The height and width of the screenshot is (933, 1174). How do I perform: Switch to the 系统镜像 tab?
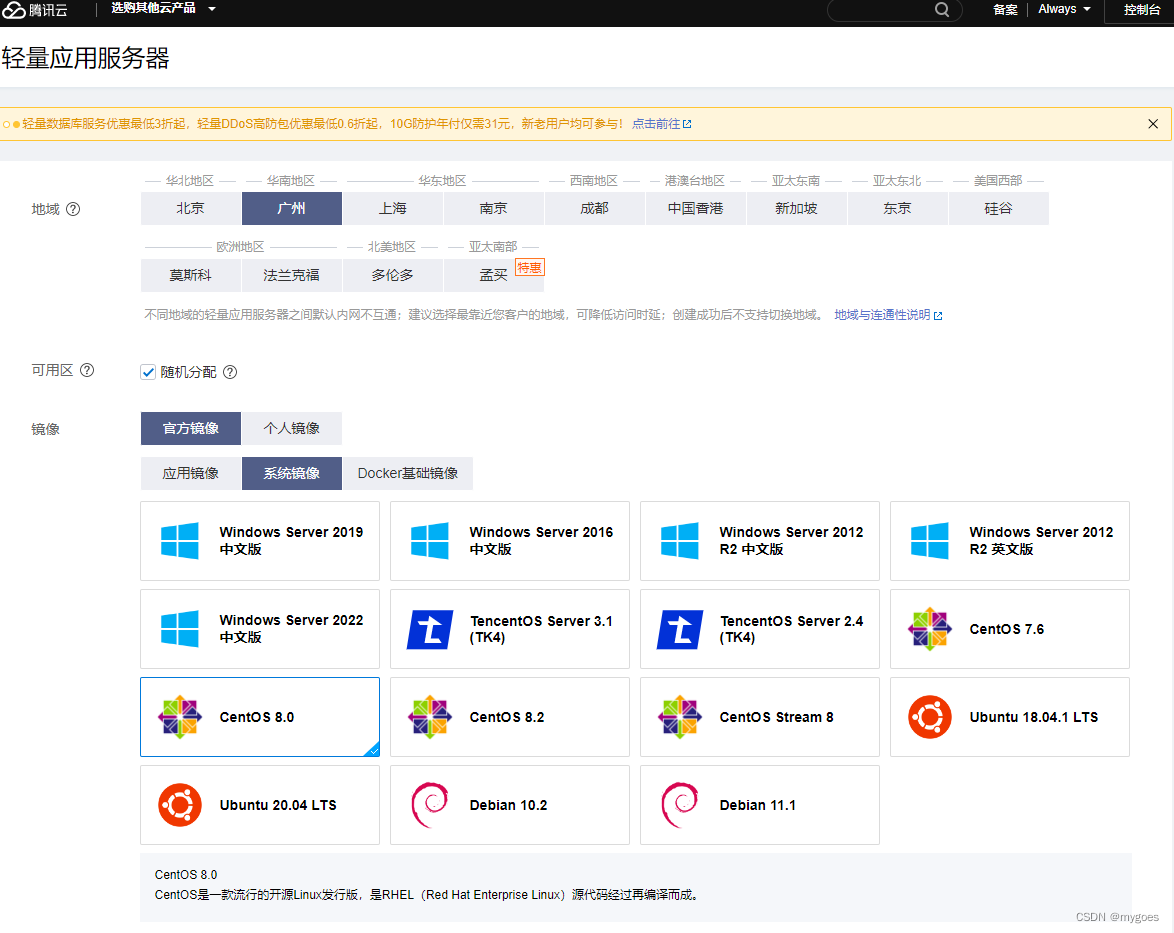(x=292, y=473)
